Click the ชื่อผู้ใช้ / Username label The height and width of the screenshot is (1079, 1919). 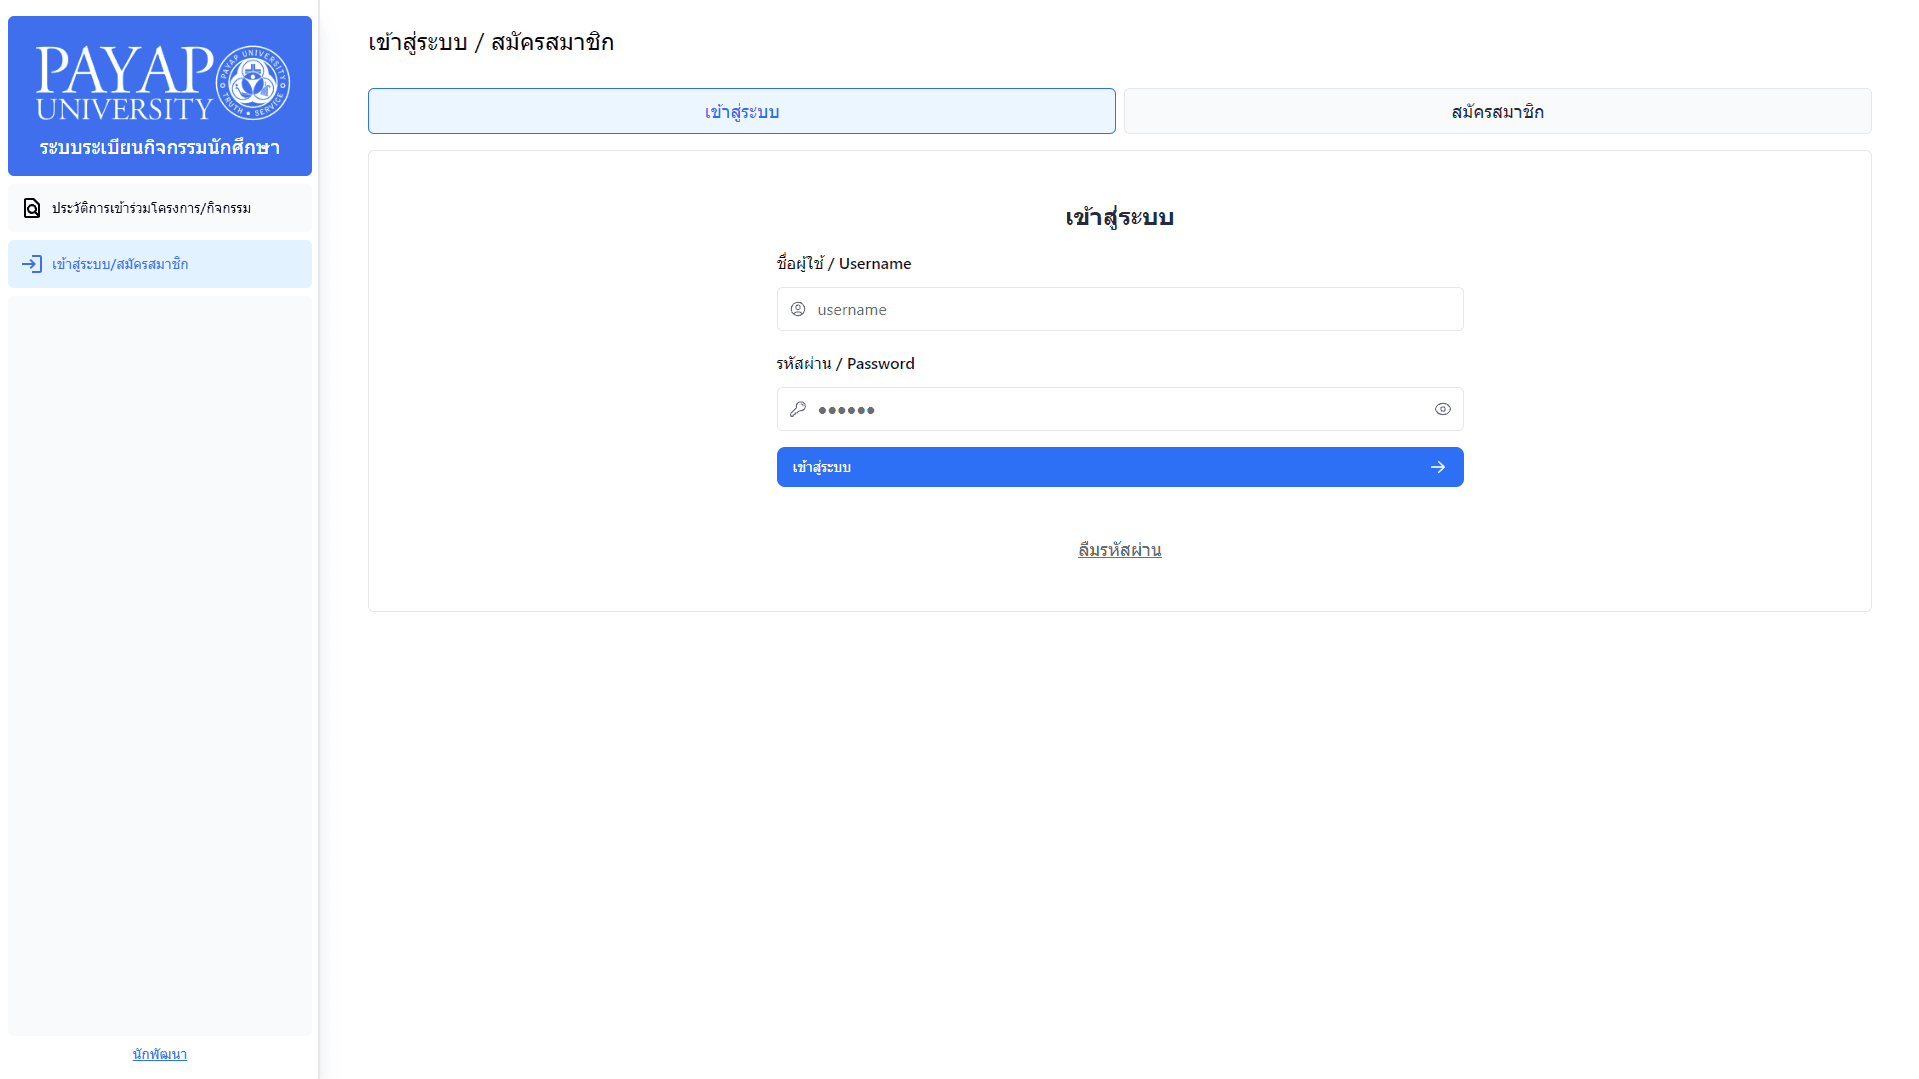point(844,263)
